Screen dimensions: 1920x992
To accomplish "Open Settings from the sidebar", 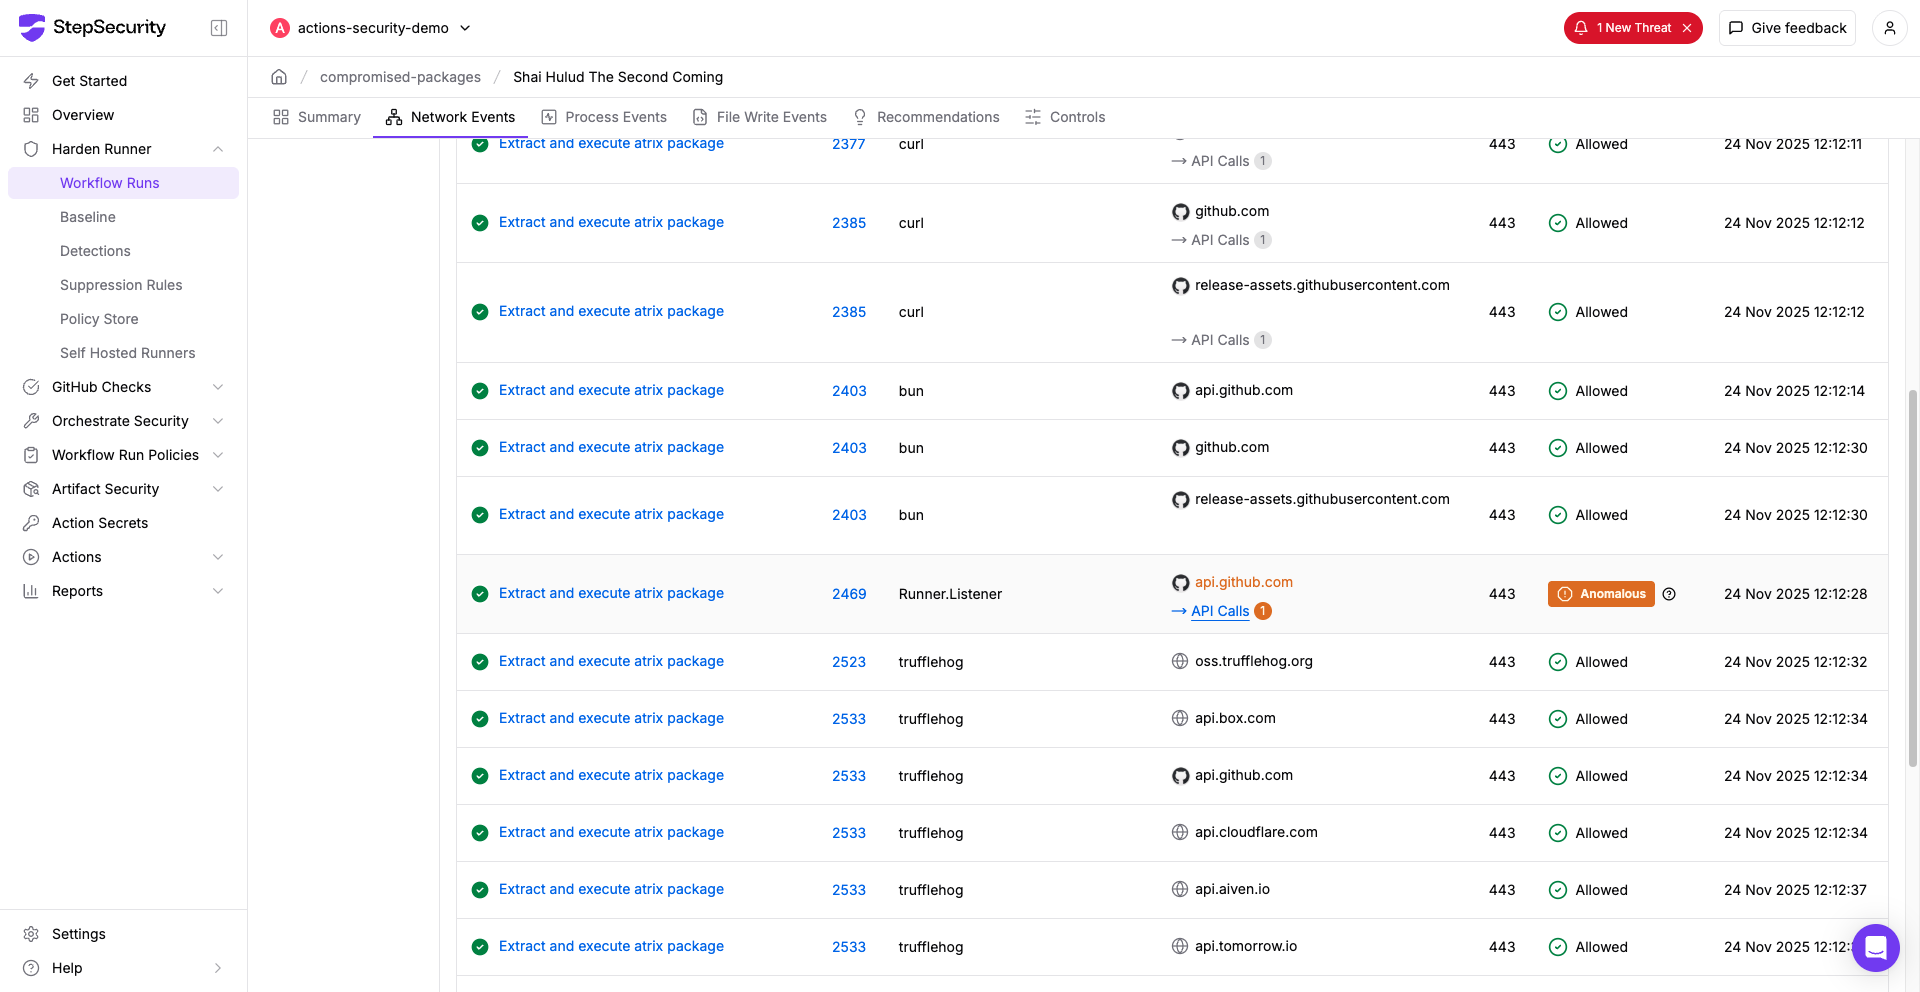I will [x=78, y=934].
